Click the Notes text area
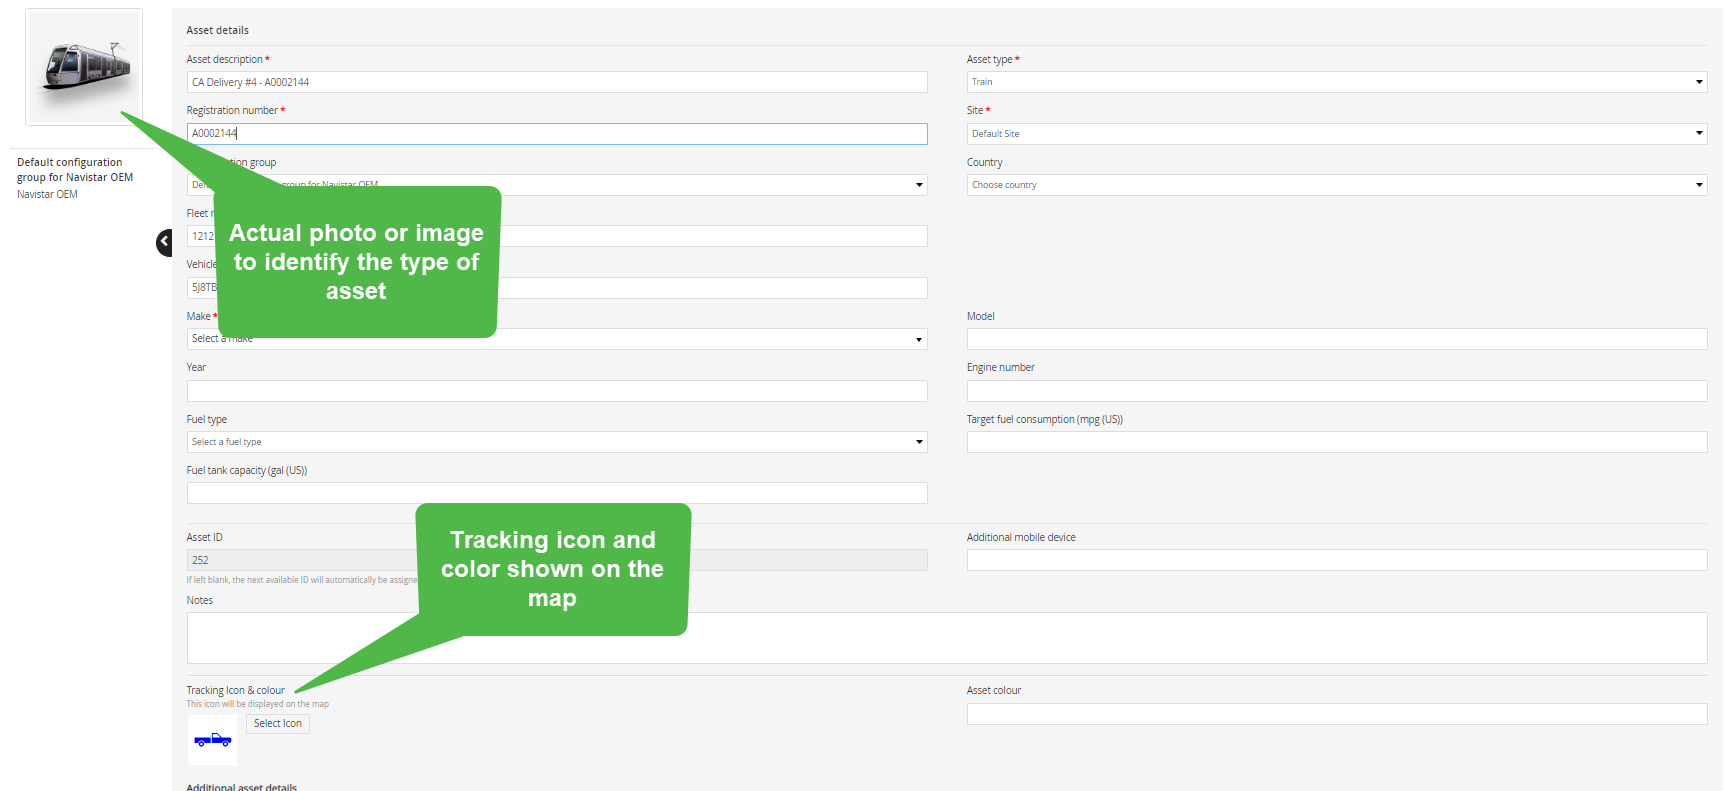 [946, 638]
